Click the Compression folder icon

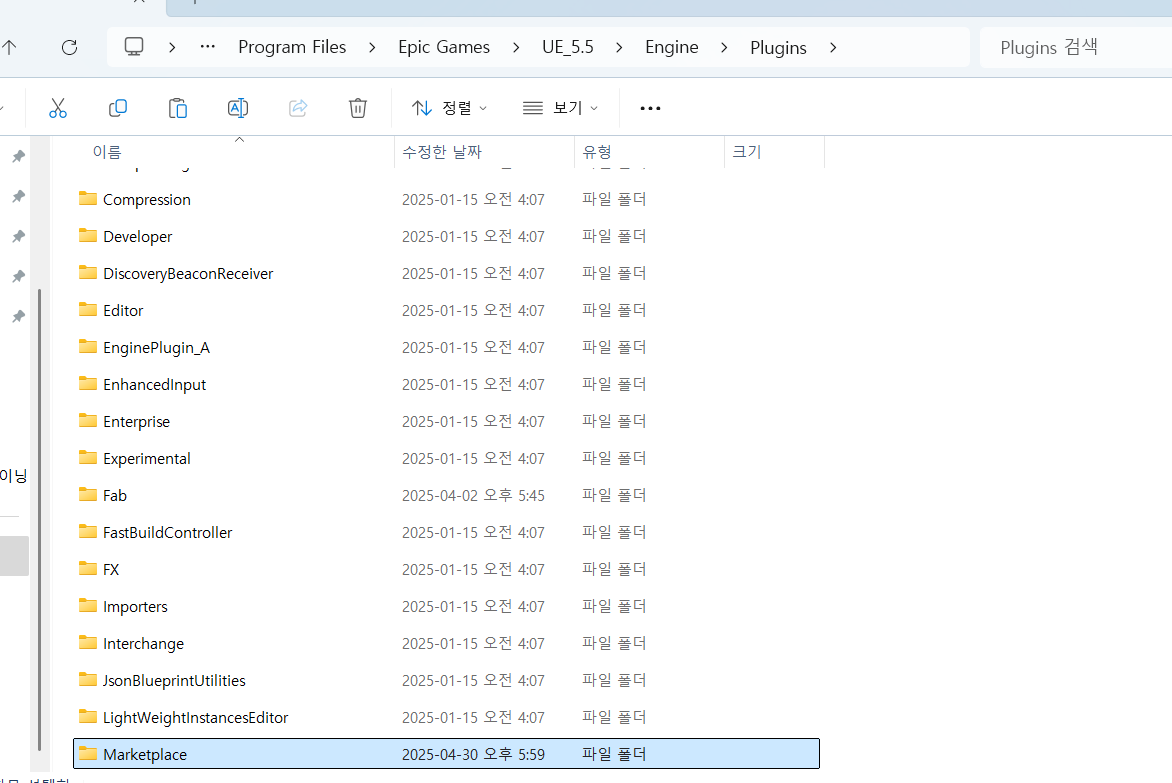[x=88, y=199]
